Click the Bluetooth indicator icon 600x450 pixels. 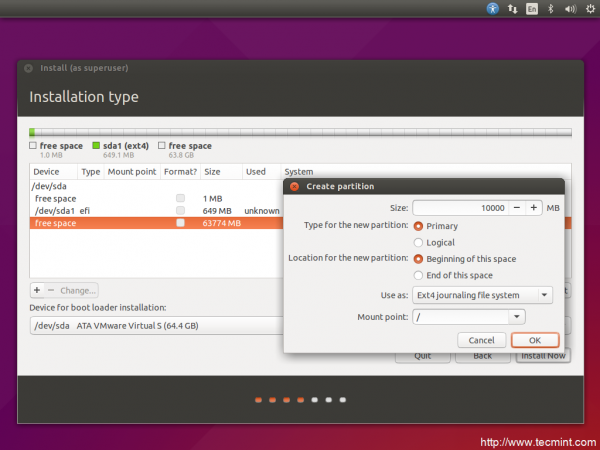coord(550,8)
